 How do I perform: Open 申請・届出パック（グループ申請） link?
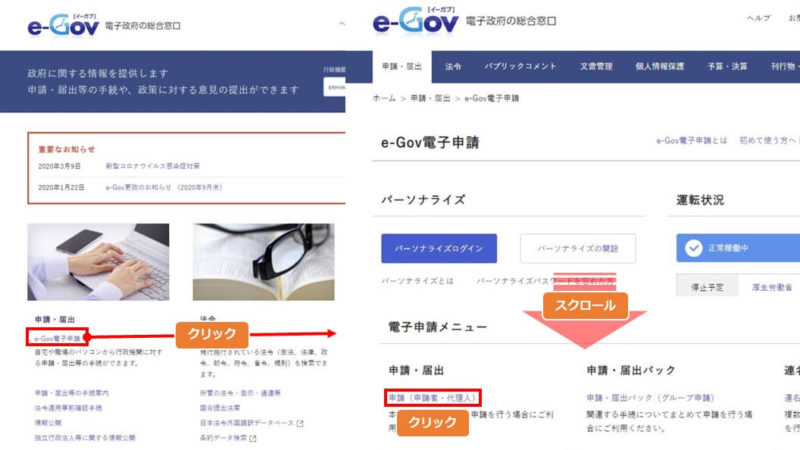[651, 397]
